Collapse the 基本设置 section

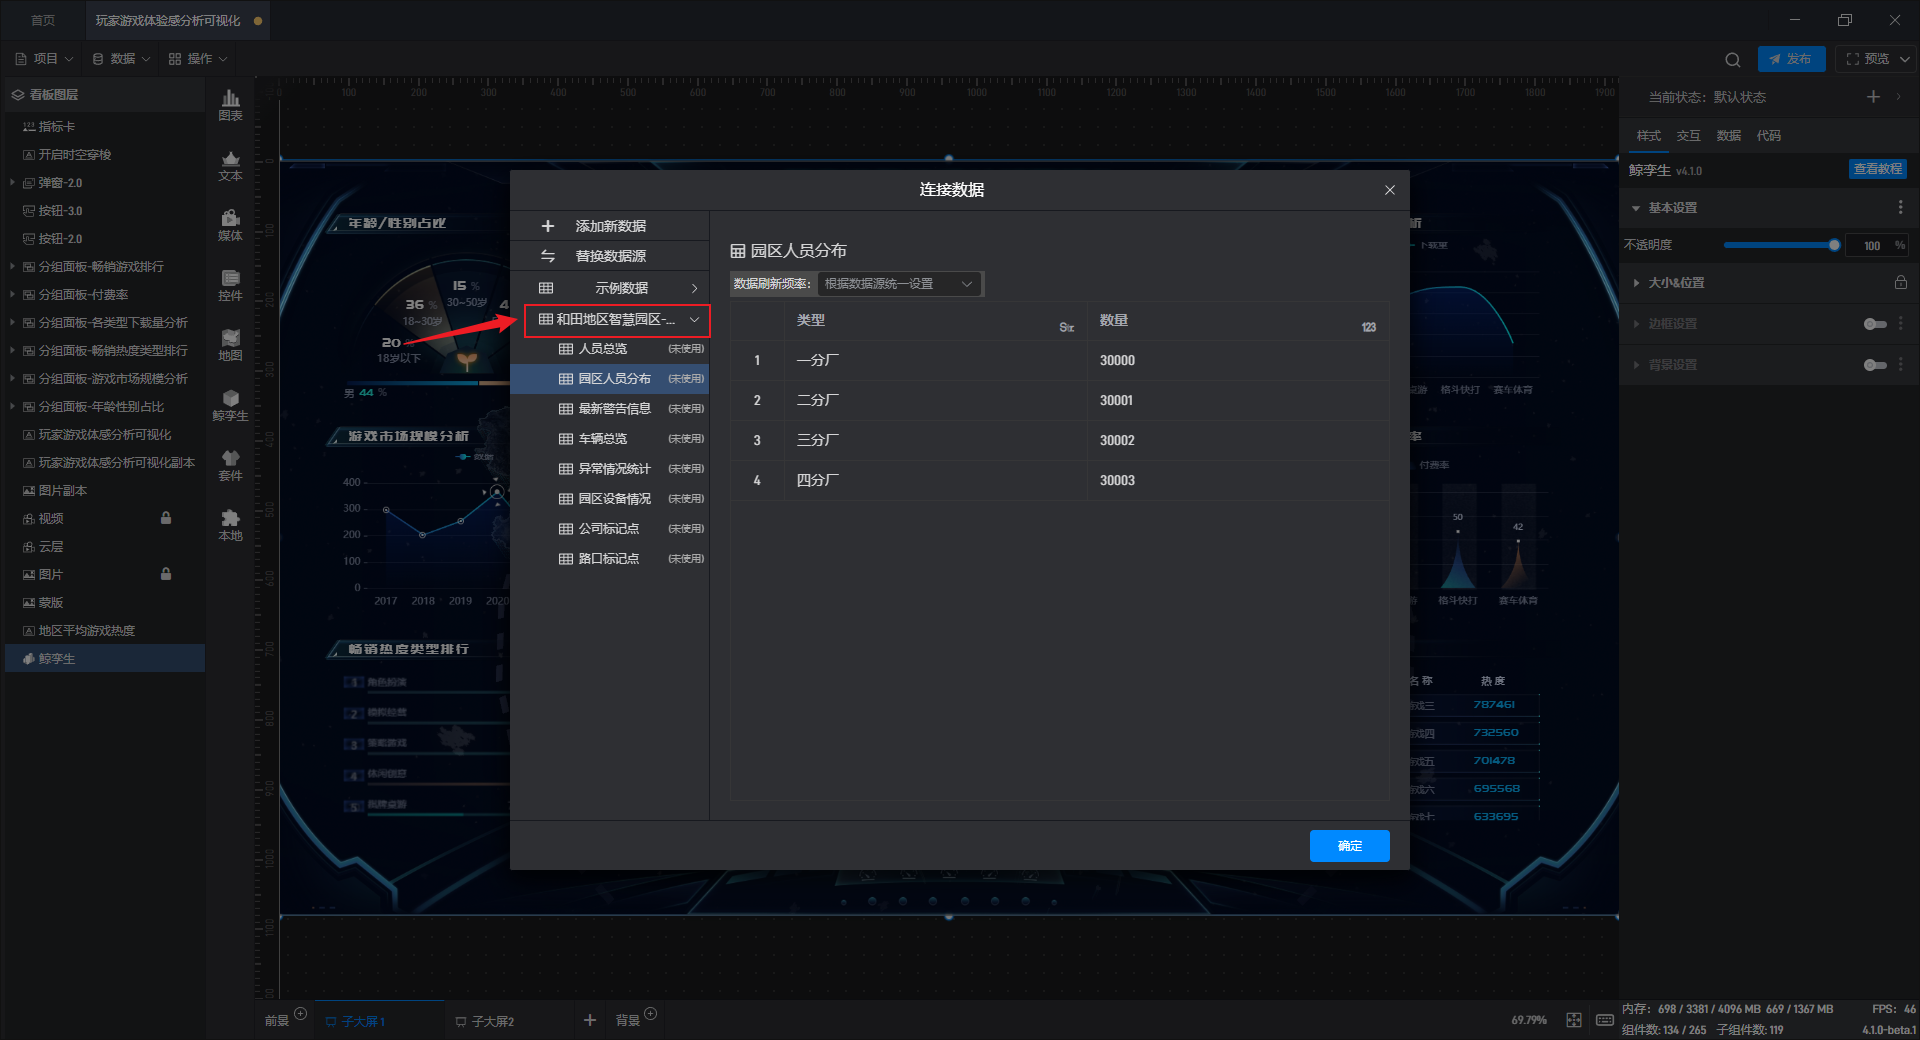click(x=1636, y=208)
